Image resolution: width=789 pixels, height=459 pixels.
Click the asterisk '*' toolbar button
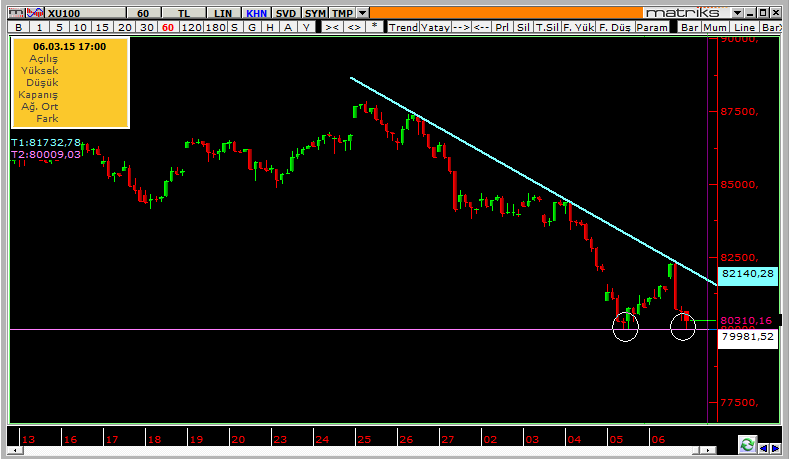[x=374, y=27]
